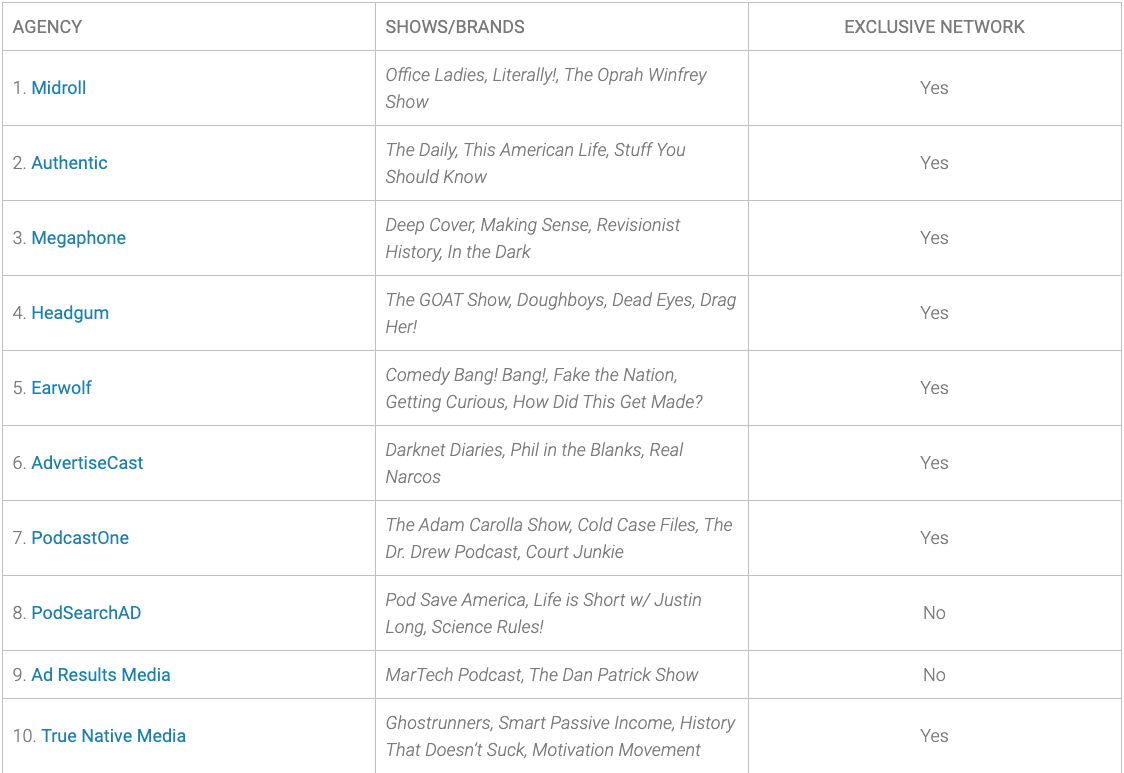The width and height of the screenshot is (1124, 773).
Task: Open the Ad Results Media link
Action: click(101, 675)
